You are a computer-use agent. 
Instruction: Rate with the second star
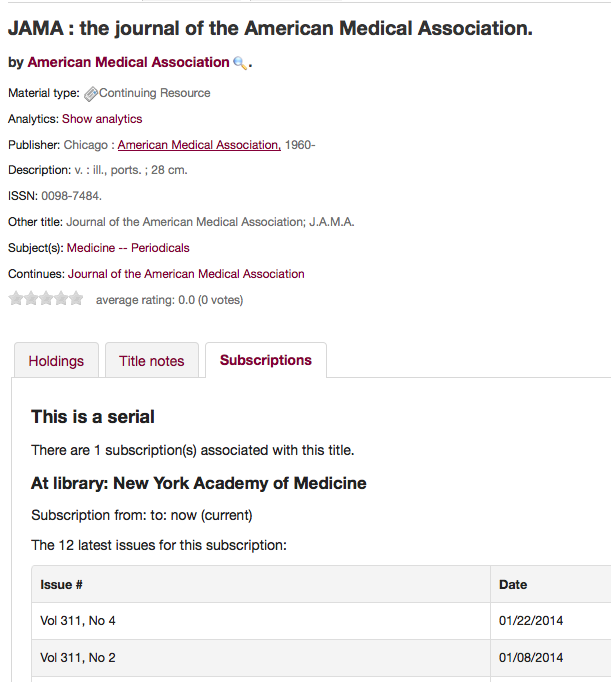point(31,298)
